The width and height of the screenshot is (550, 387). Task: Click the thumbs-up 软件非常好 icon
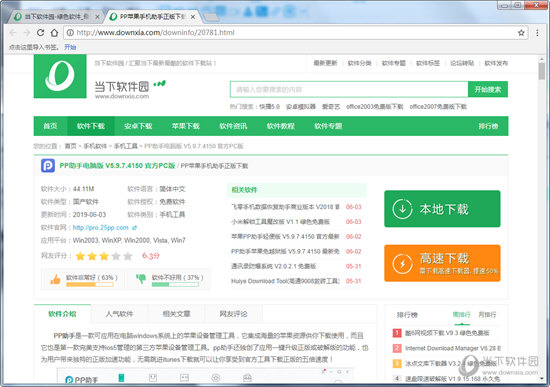pyautogui.click(x=55, y=279)
